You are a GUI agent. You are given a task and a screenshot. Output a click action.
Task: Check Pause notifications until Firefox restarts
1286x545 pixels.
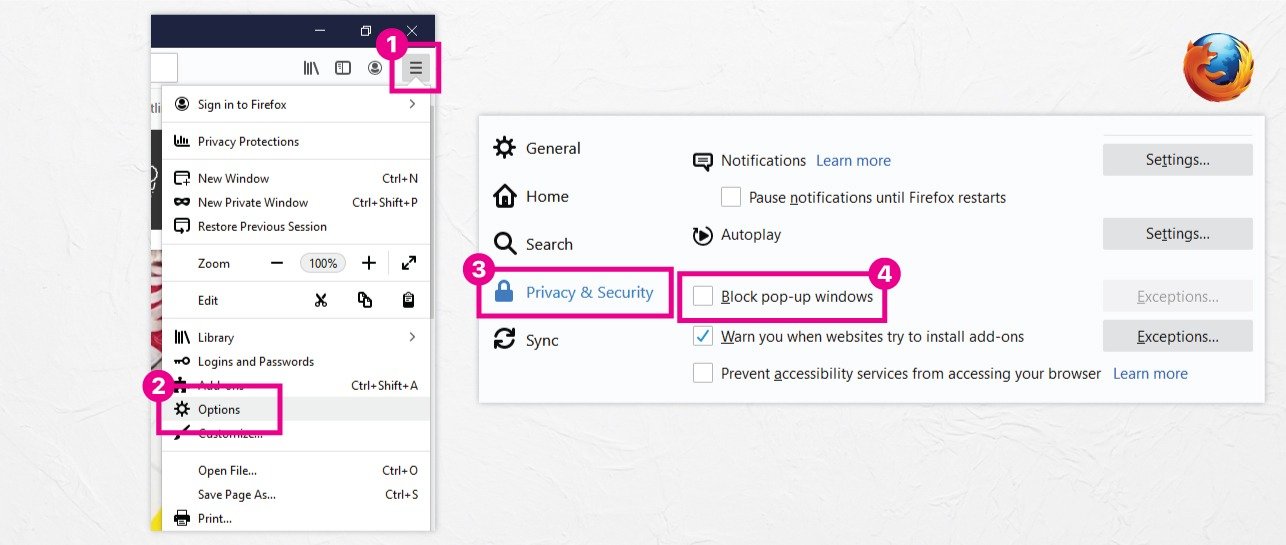731,197
